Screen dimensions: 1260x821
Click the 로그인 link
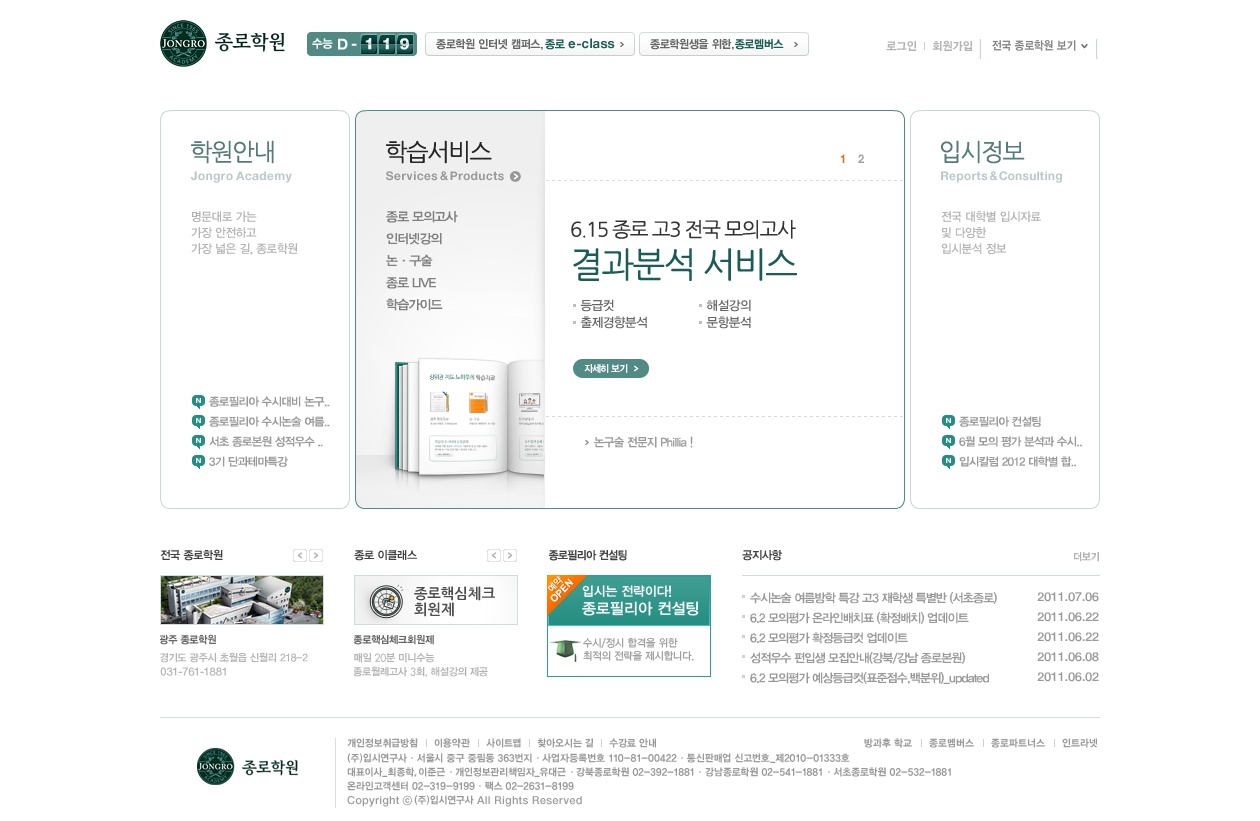pos(901,46)
